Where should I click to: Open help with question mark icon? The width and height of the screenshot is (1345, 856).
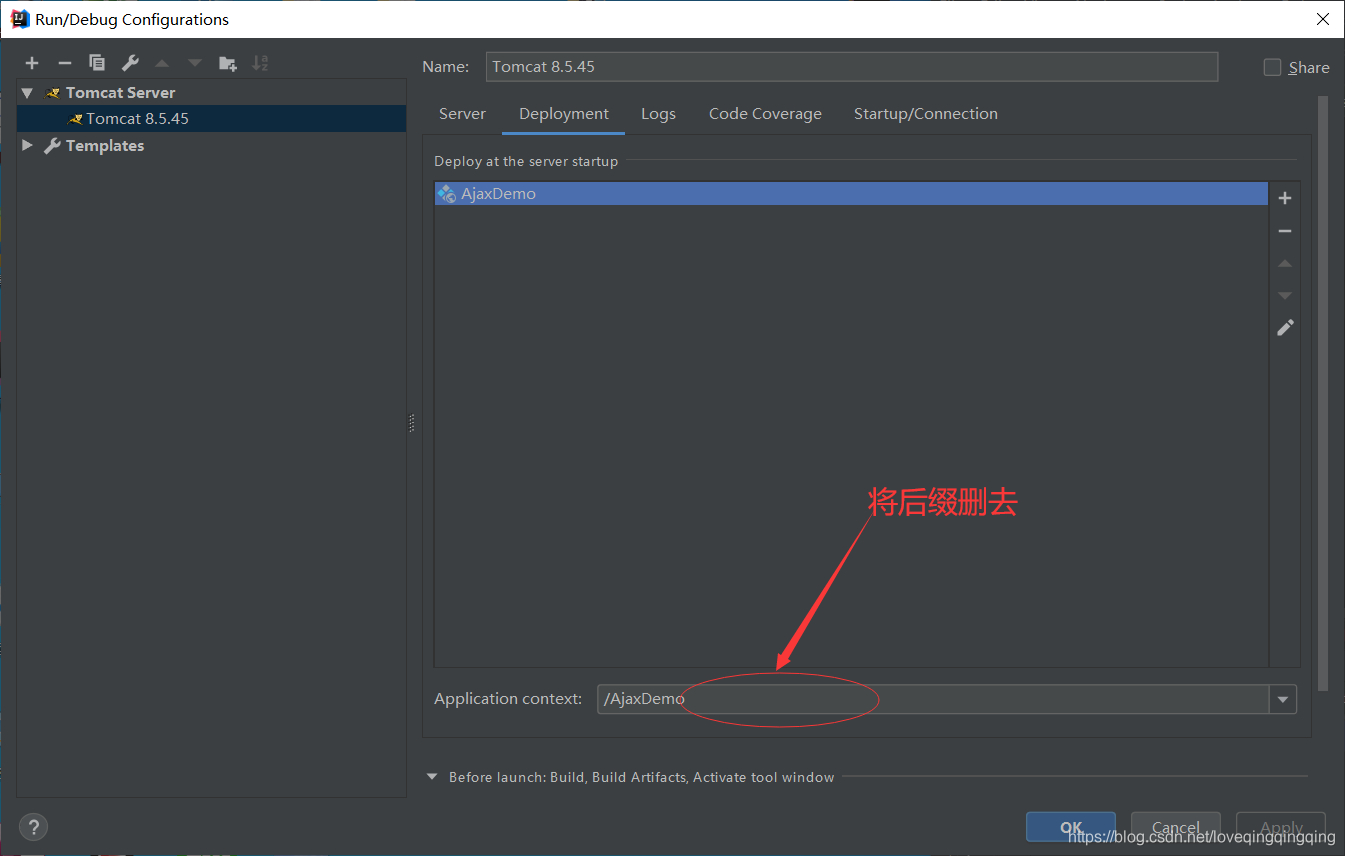[33, 827]
